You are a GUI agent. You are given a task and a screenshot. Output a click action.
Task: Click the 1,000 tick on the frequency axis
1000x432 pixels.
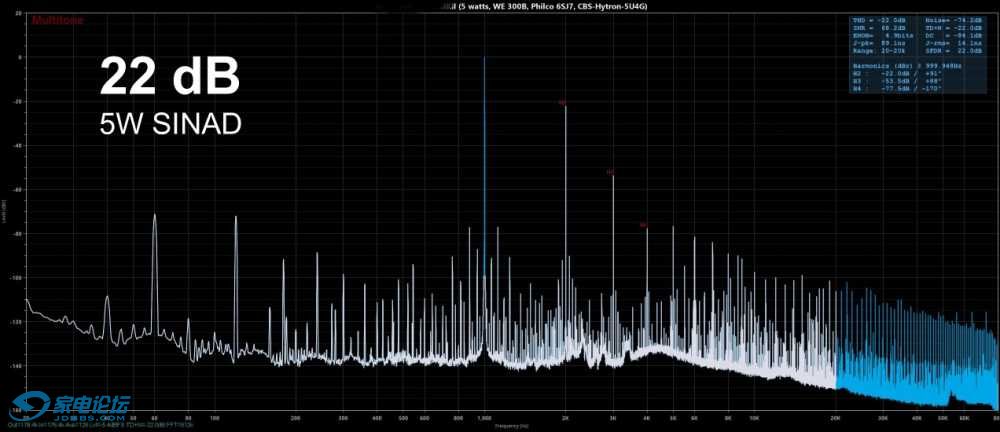point(484,415)
